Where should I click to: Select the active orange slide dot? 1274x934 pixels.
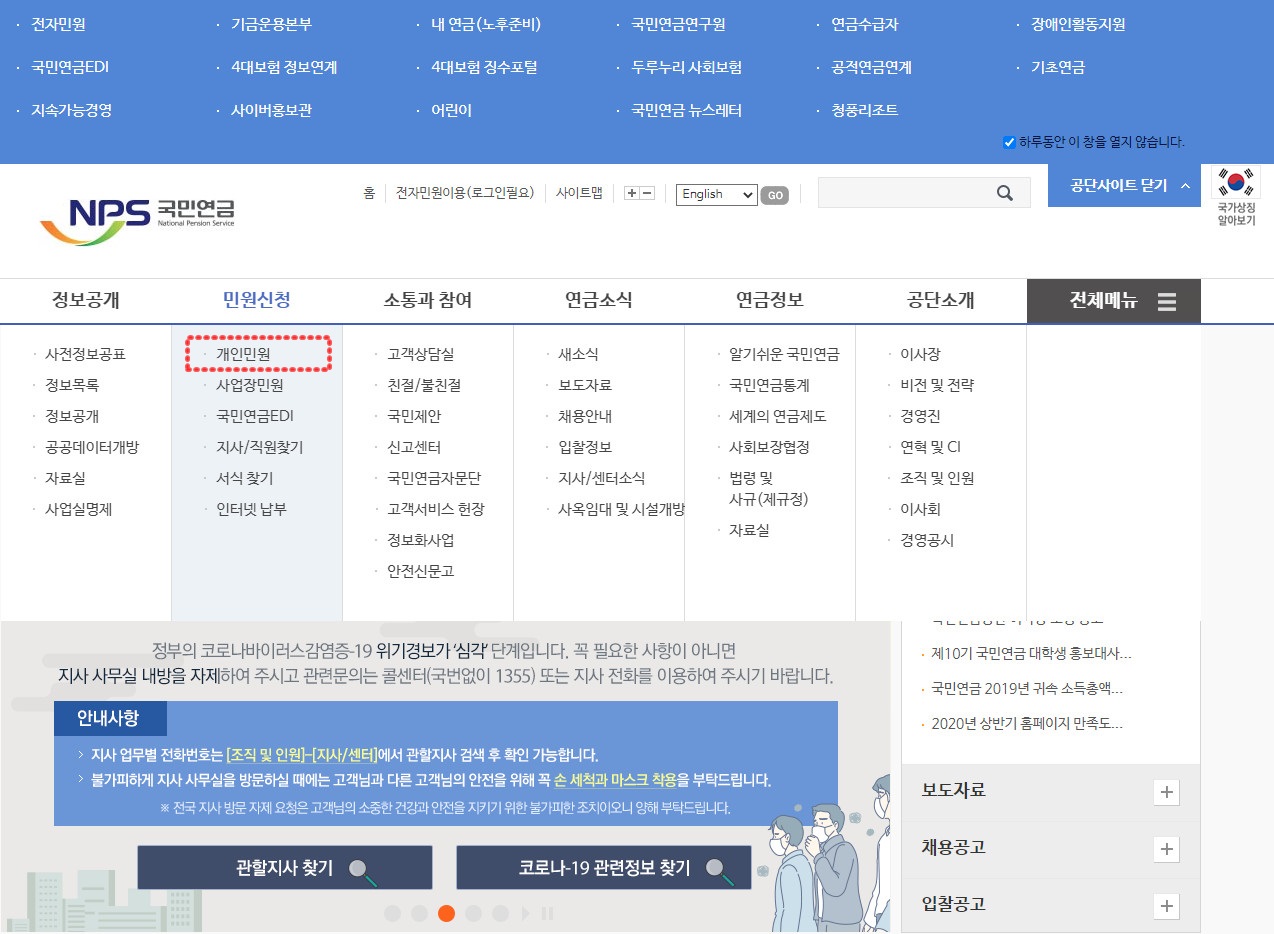tap(446, 913)
